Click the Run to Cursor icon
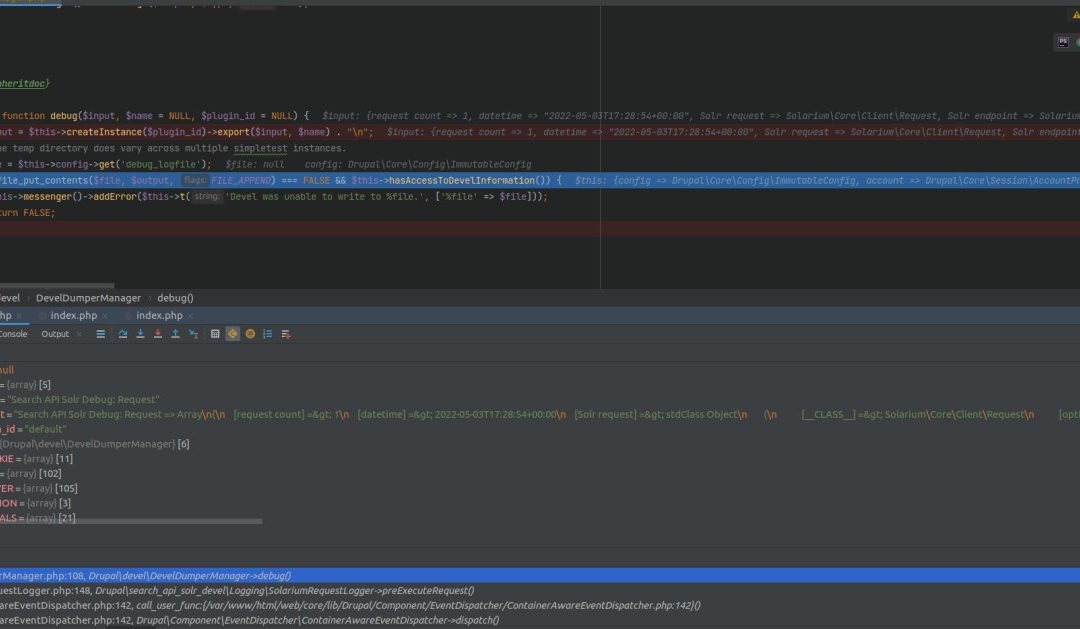Screen dimensions: 1080x629 [x=192, y=334]
